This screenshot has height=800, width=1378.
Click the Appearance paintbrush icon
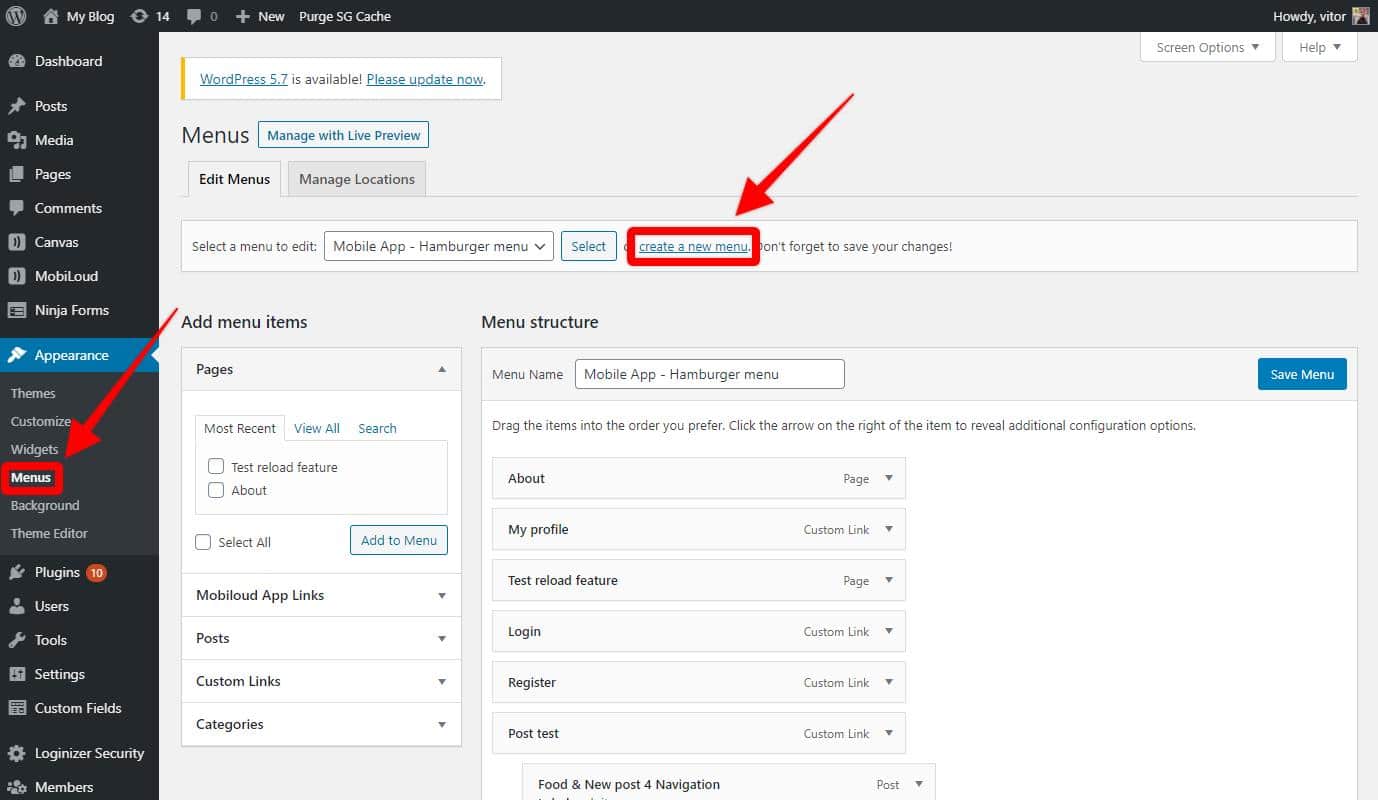(17, 355)
